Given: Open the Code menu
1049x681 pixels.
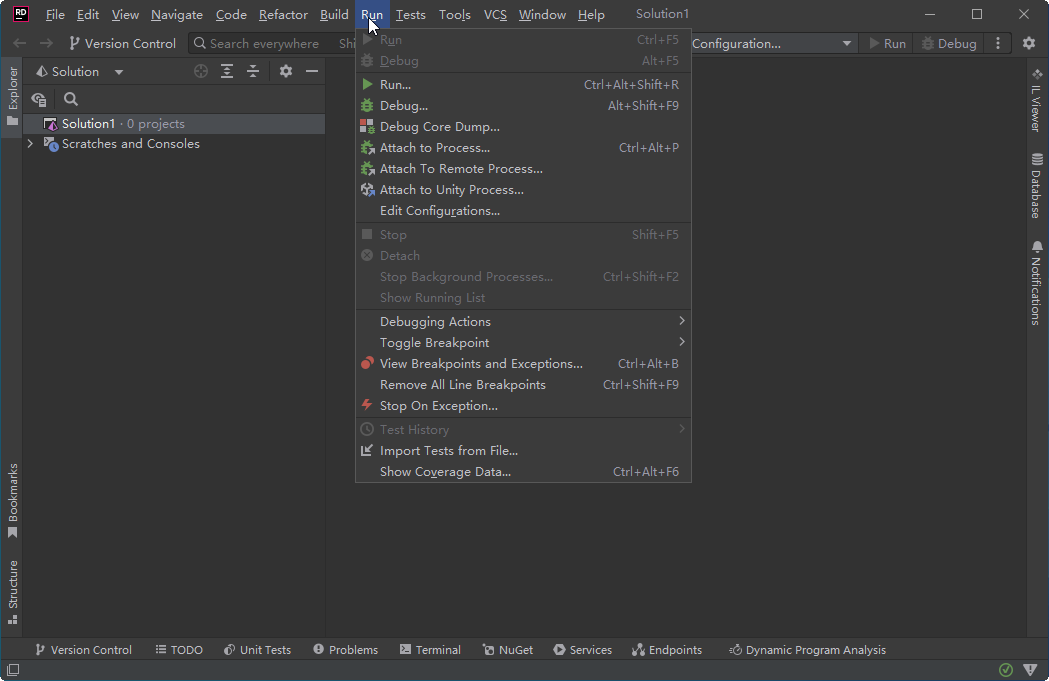Looking at the screenshot, I should click(x=231, y=15).
